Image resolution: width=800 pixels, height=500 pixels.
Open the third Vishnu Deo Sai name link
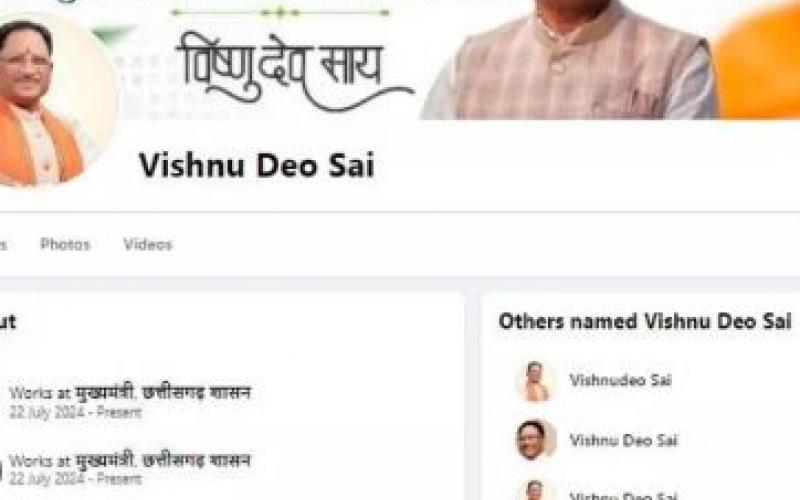(x=623, y=495)
